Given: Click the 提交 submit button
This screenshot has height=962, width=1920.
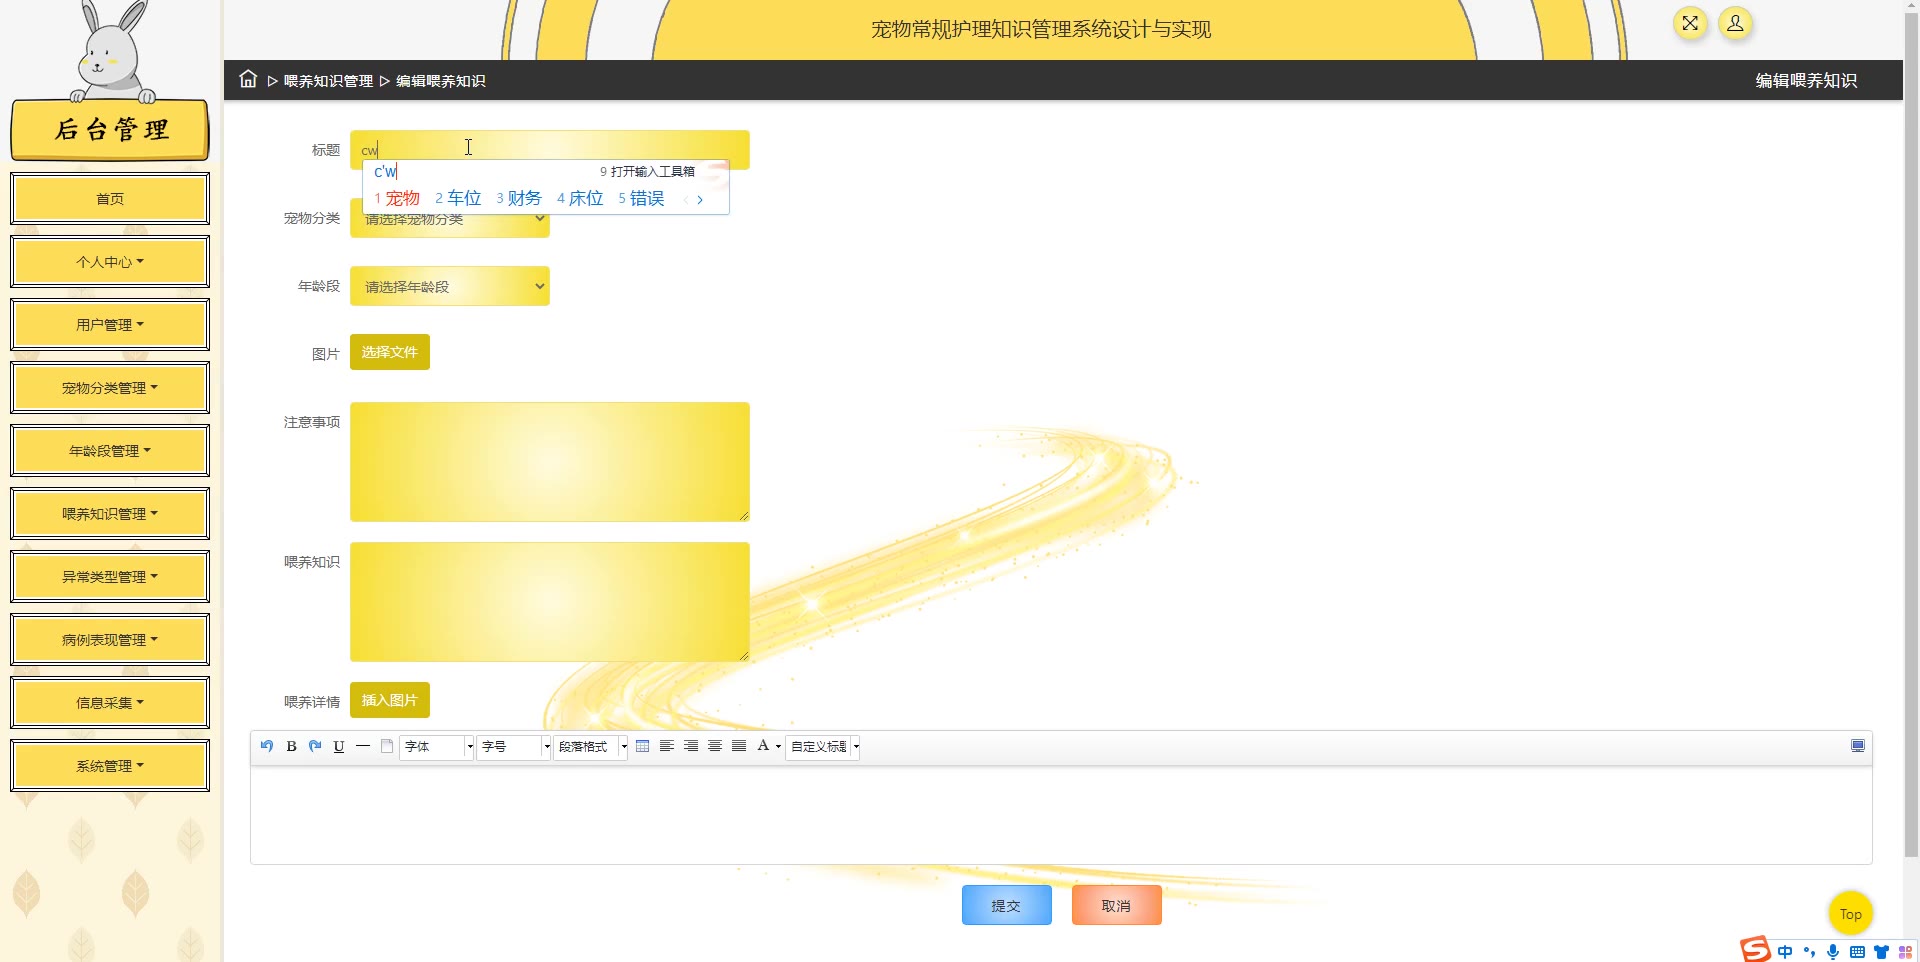Looking at the screenshot, I should pyautogui.click(x=1007, y=905).
